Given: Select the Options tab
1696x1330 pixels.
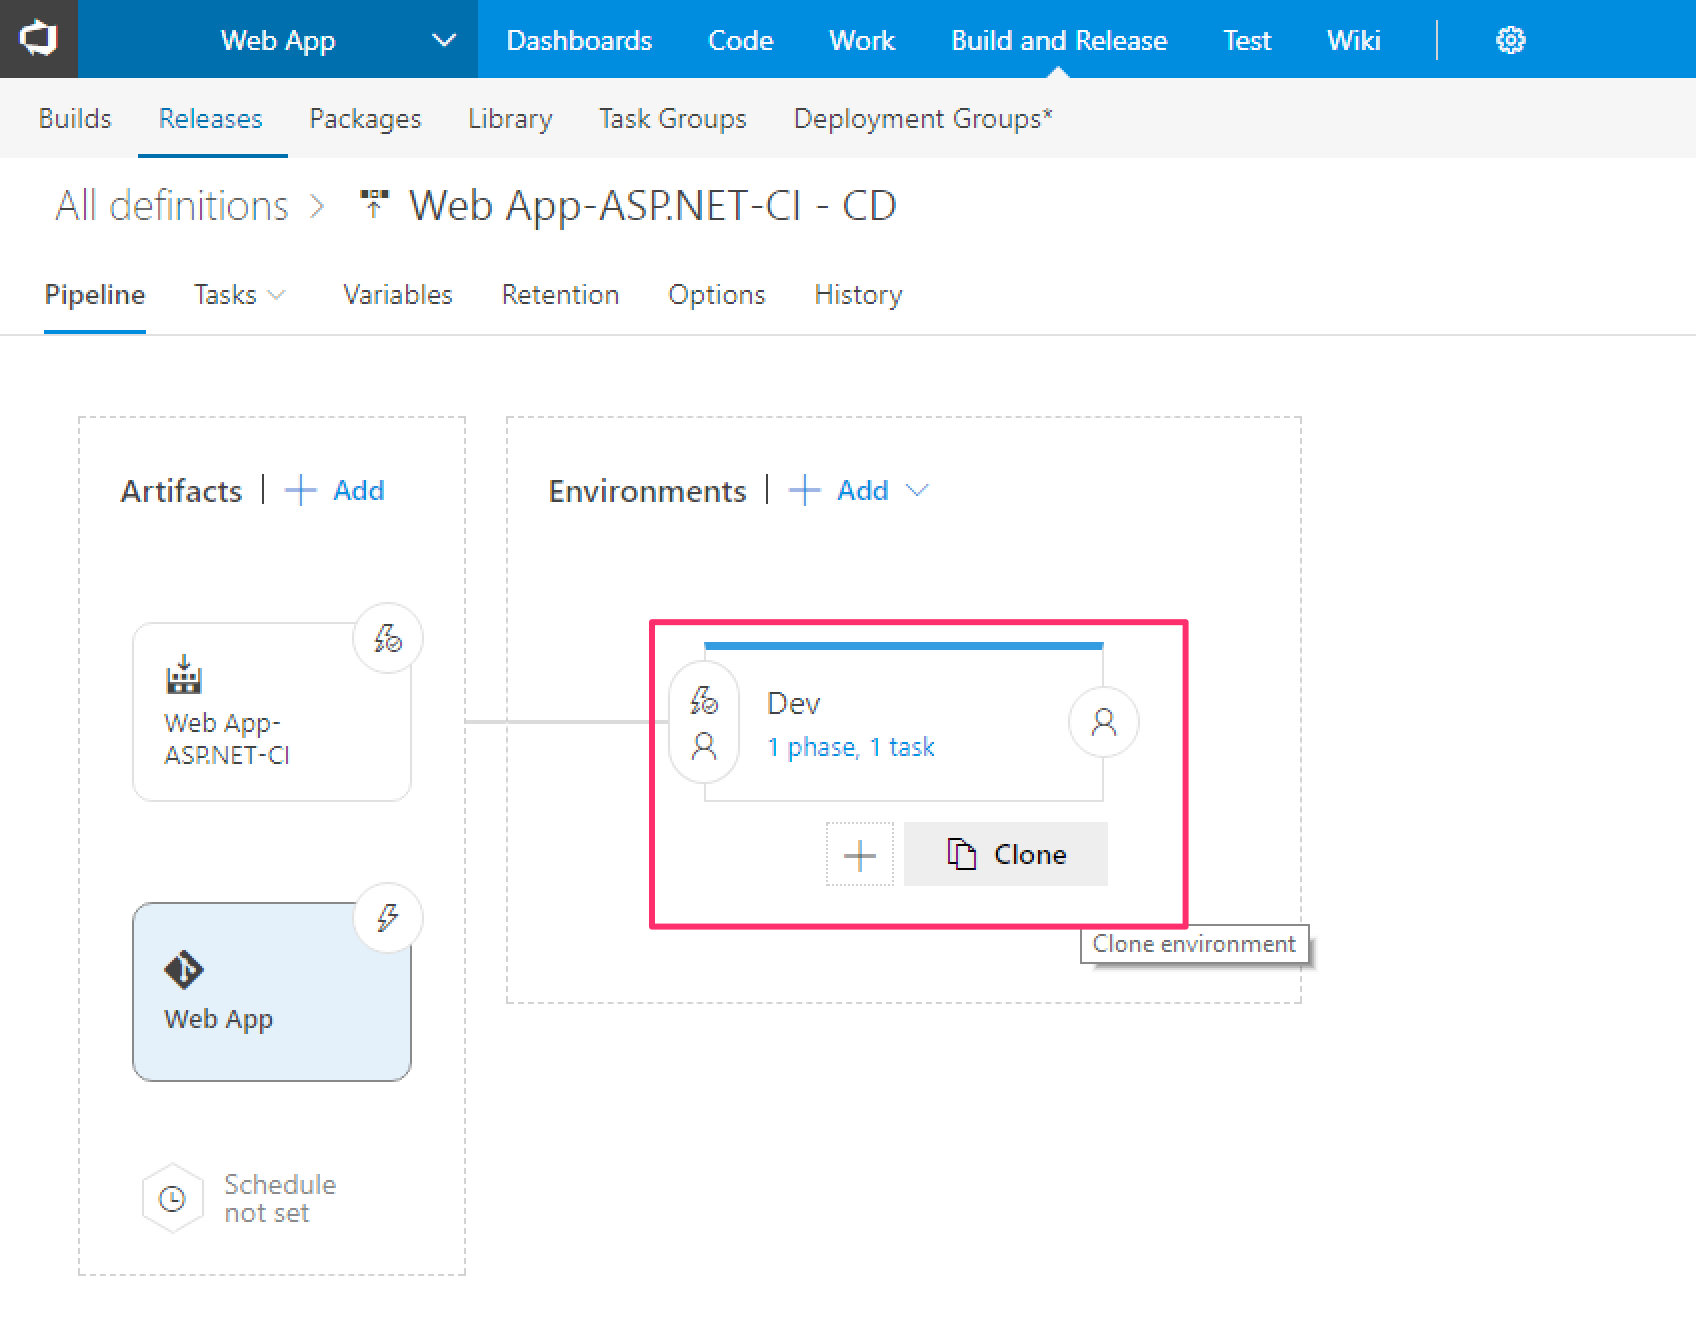Looking at the screenshot, I should (x=717, y=295).
